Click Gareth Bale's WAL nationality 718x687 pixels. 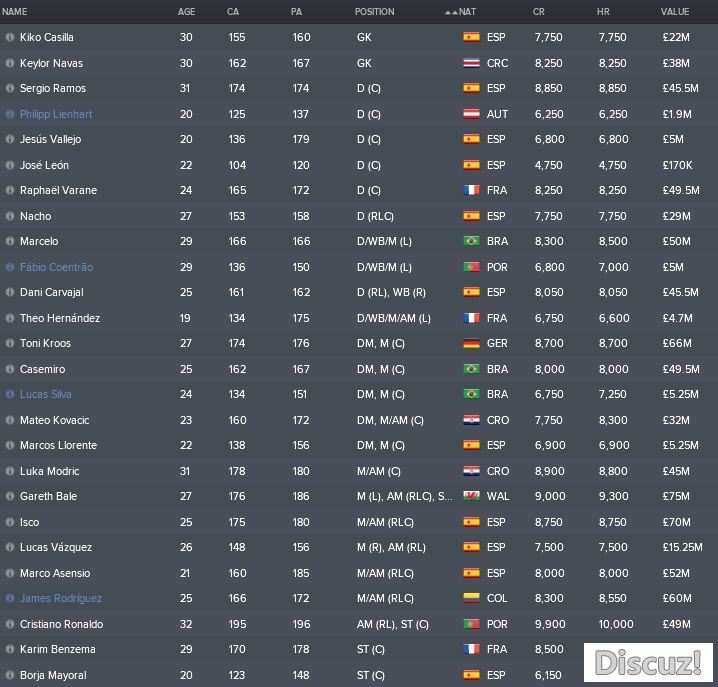tap(498, 496)
